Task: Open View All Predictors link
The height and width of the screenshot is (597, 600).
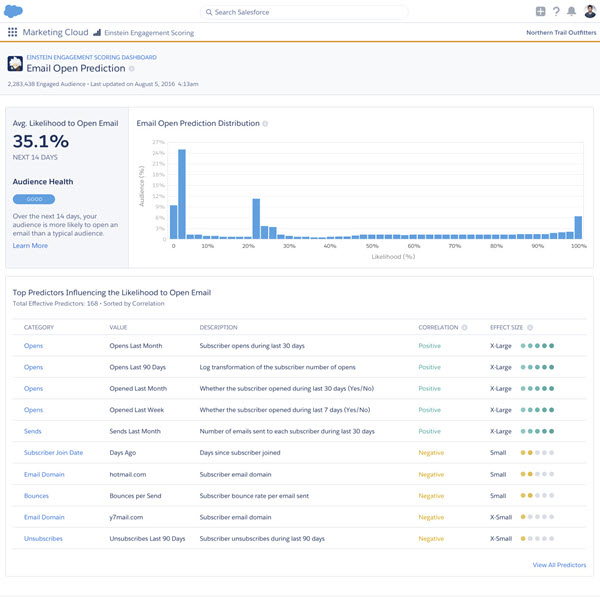Action: [559, 565]
